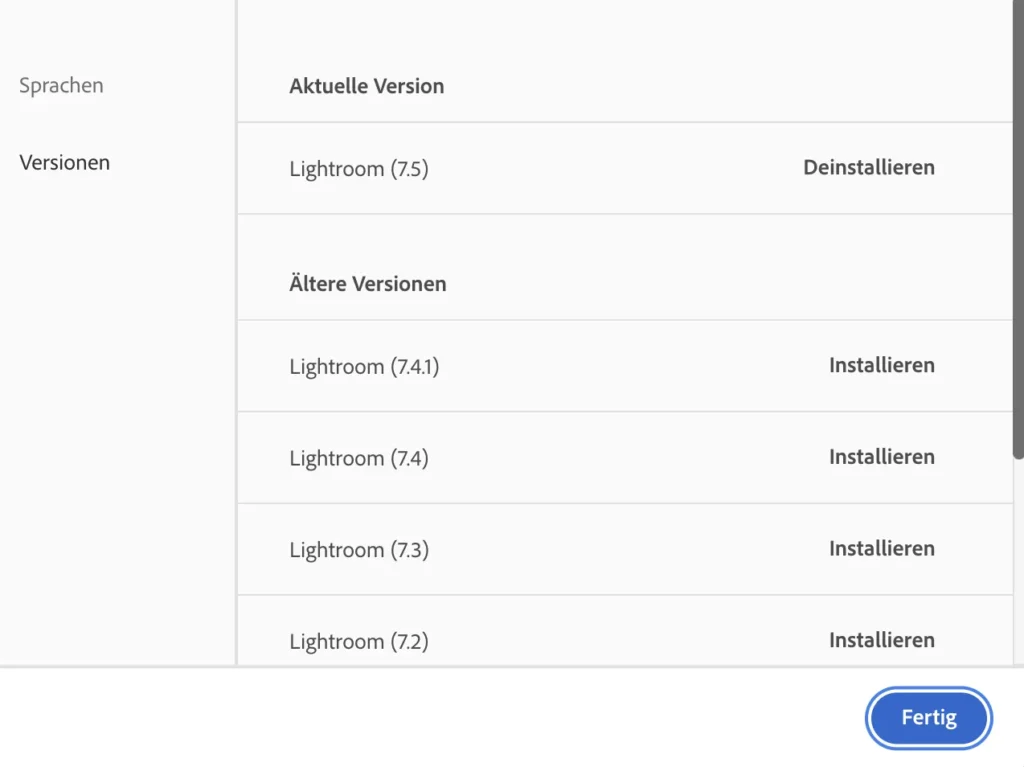Select the Lightroom (7.4) entry label
The image size is (1024, 767).
coord(359,459)
